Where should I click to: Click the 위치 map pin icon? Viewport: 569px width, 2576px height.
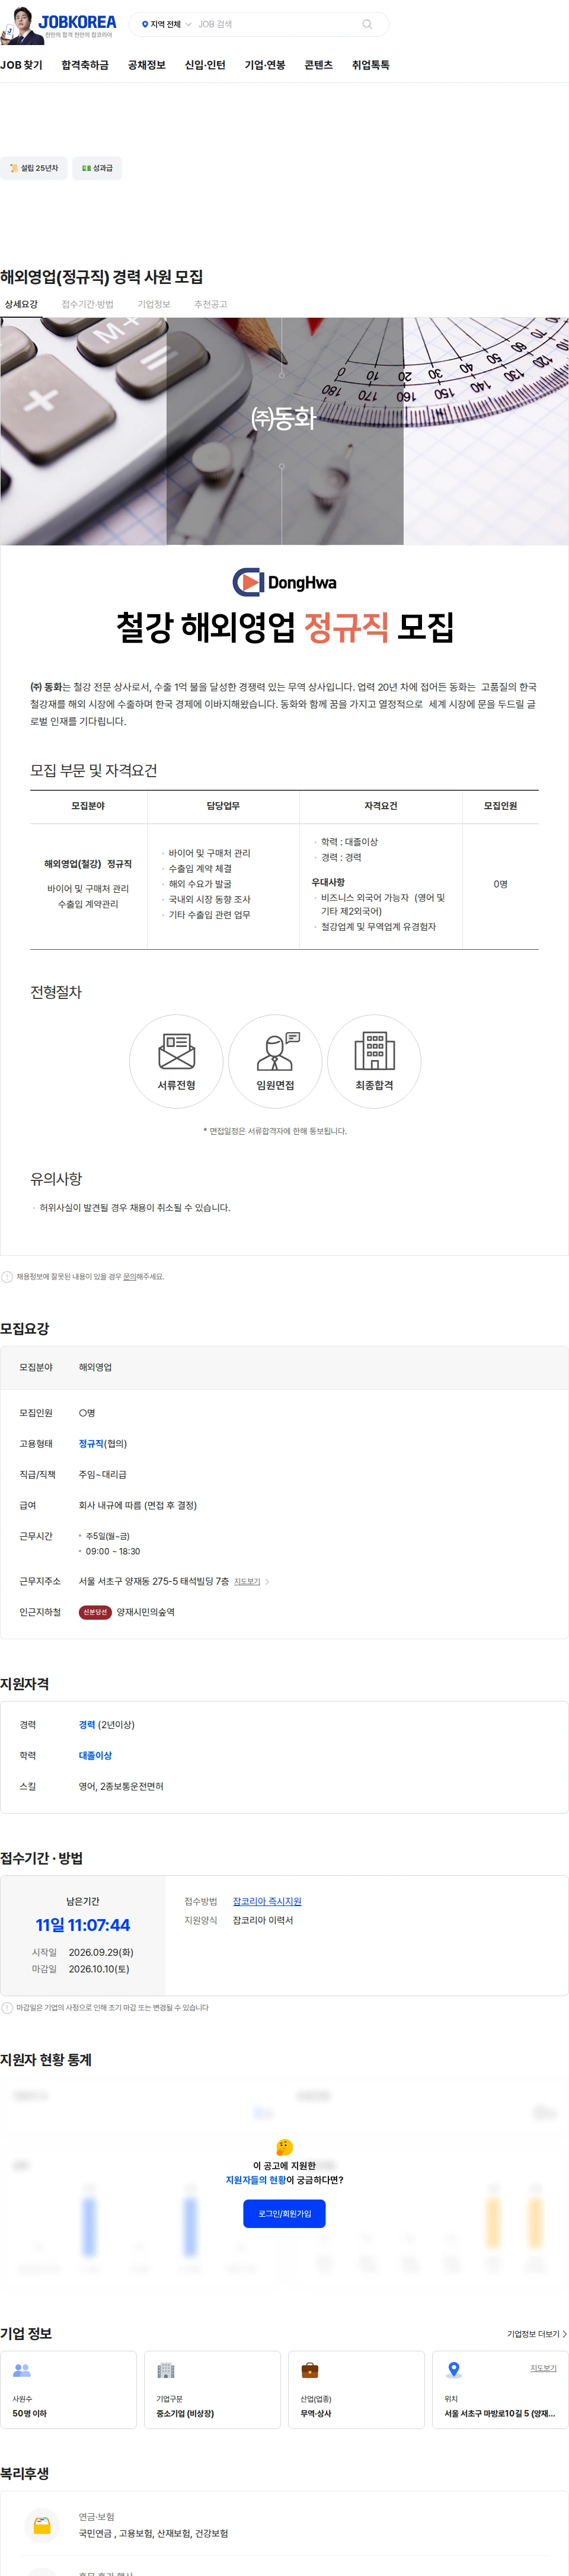pyautogui.click(x=454, y=2370)
